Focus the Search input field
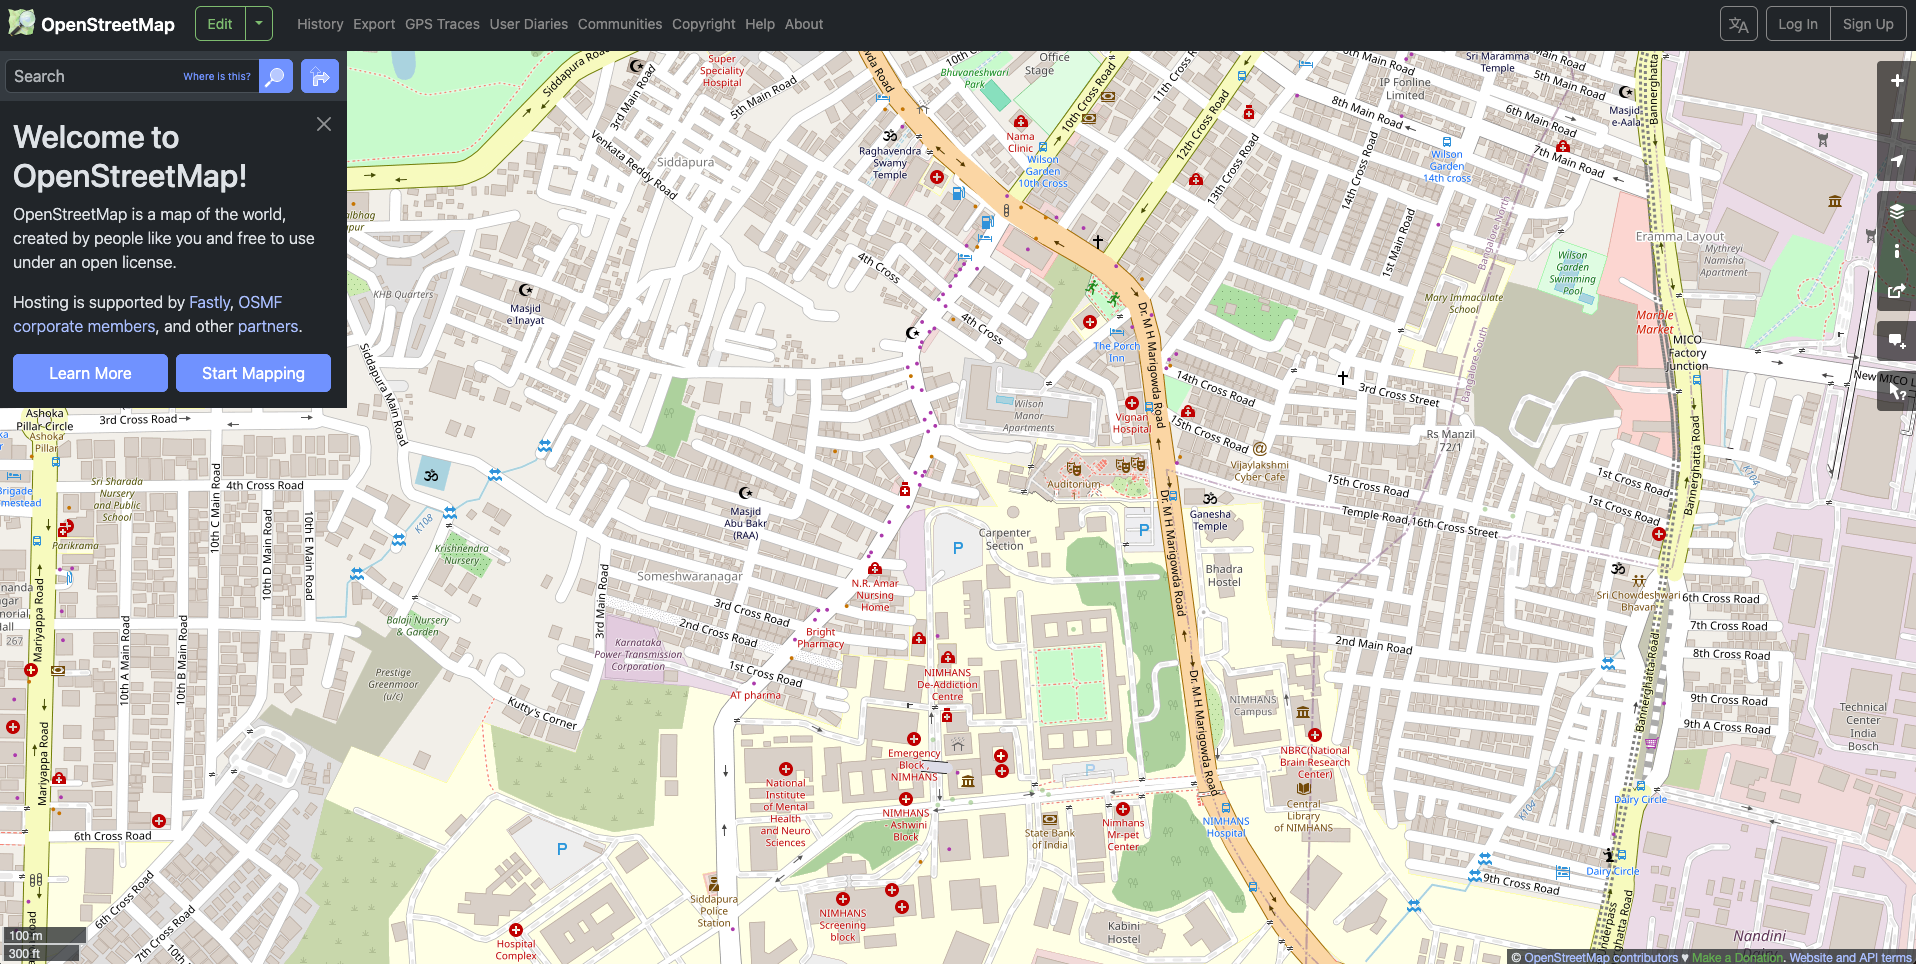The image size is (1916, 964). [95, 77]
